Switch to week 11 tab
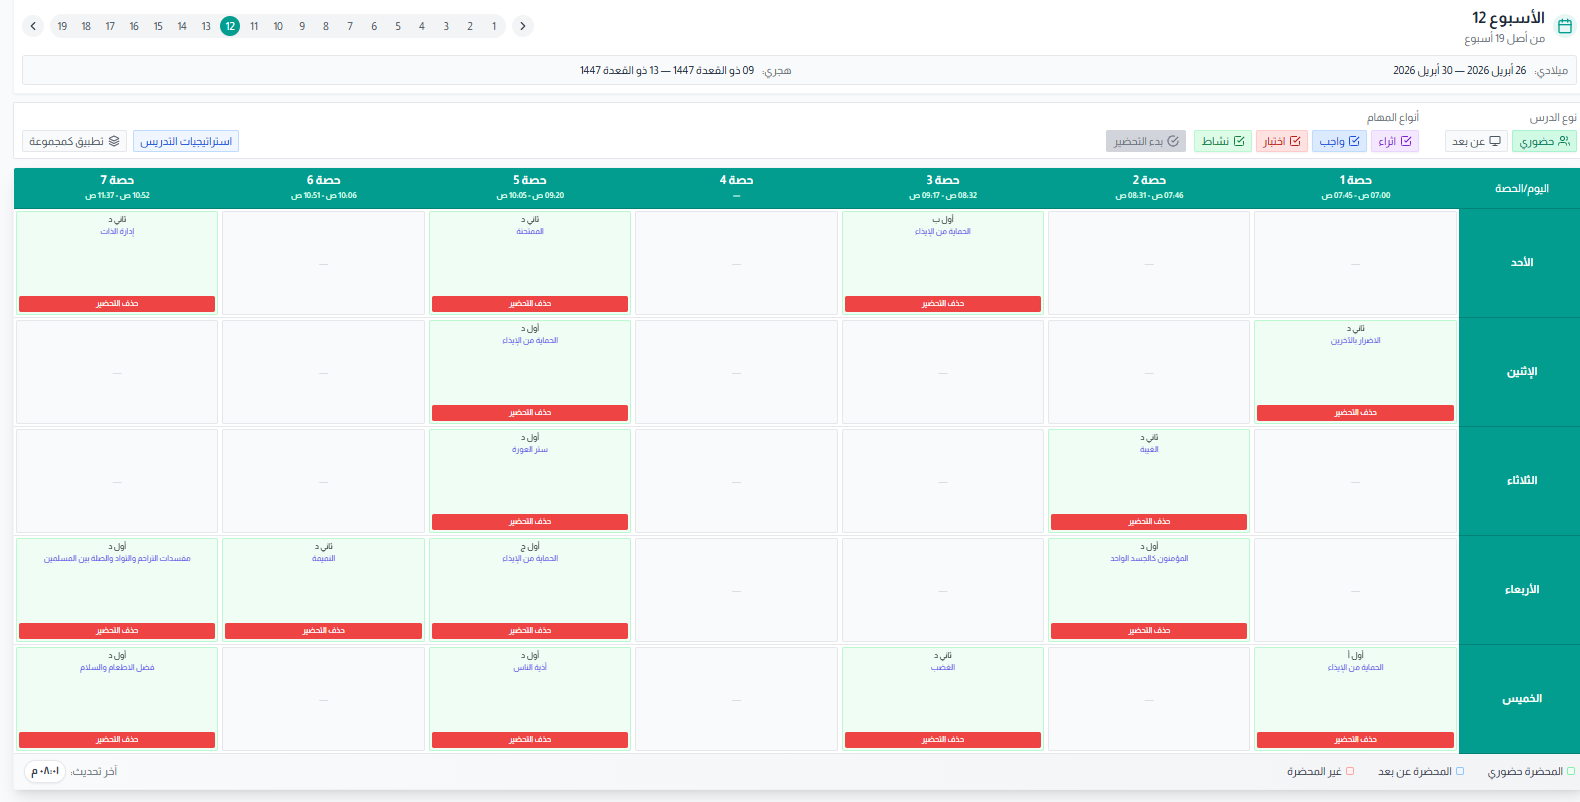 254,26
